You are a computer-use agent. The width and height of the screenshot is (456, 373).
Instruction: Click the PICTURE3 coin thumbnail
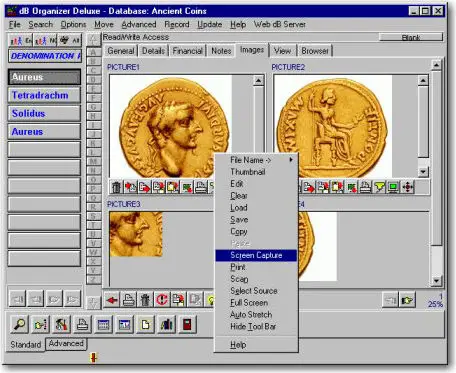[136, 234]
